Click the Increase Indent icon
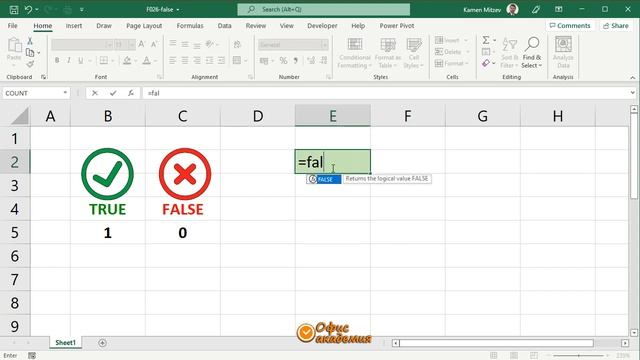 [x=221, y=60]
